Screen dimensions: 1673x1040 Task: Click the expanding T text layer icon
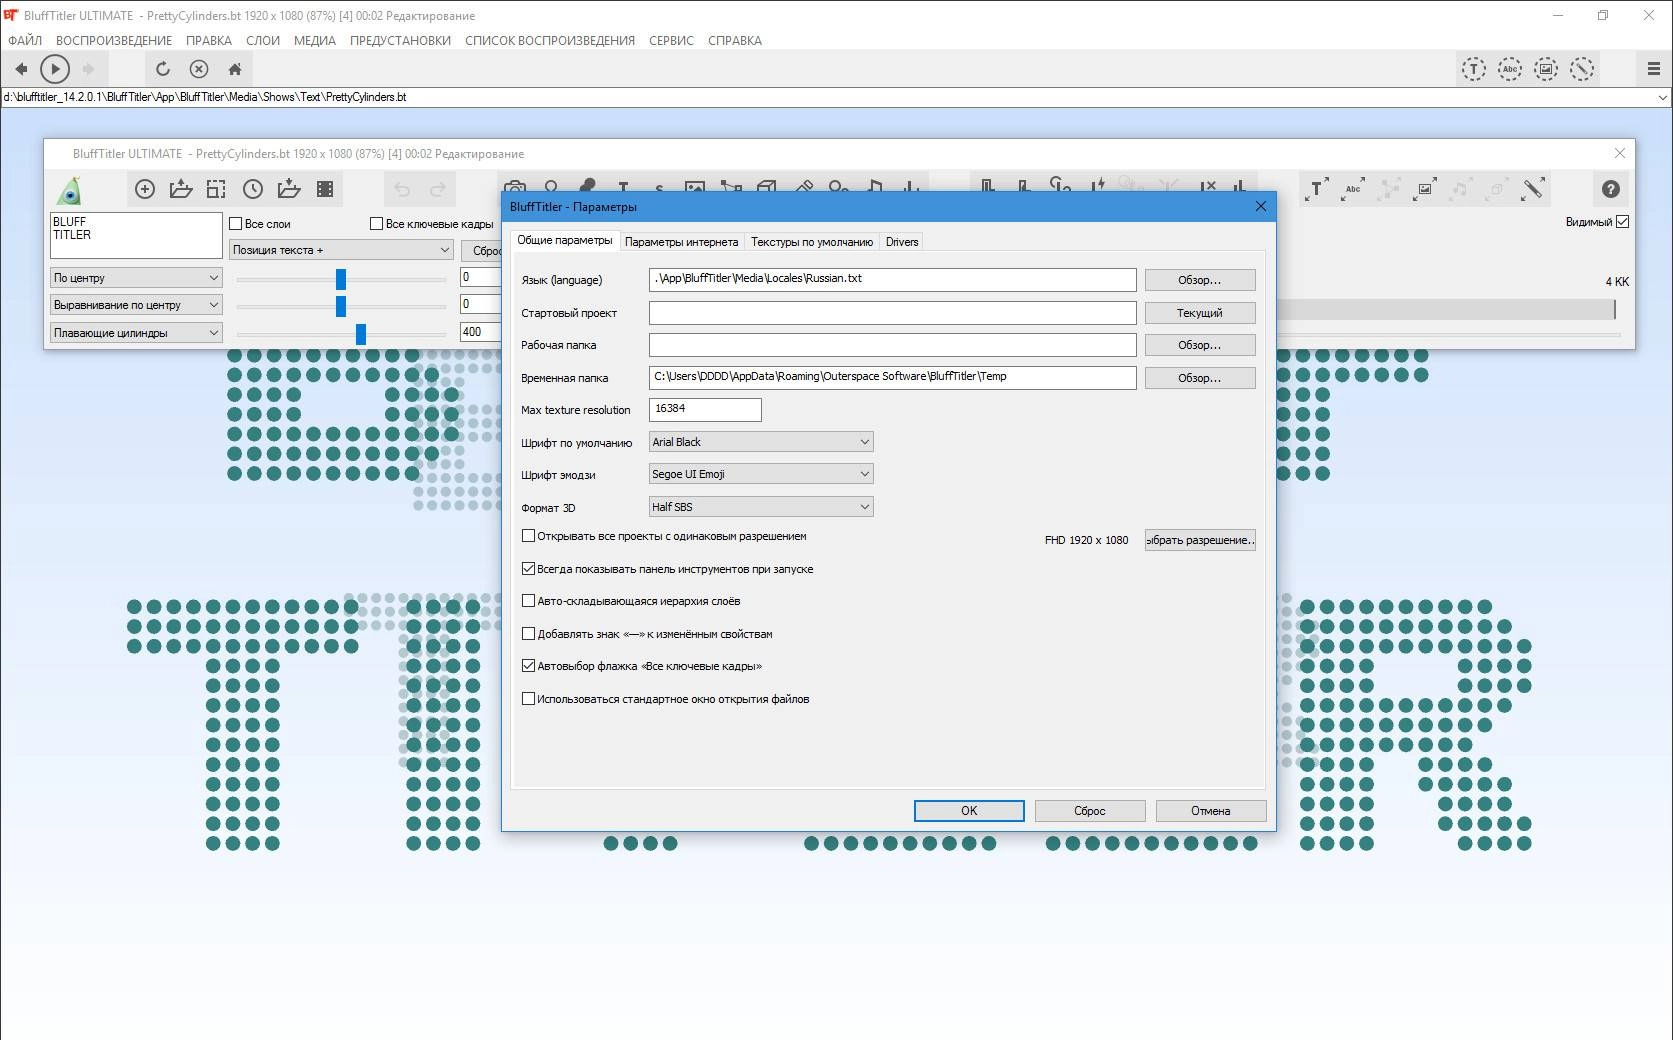click(x=1317, y=189)
